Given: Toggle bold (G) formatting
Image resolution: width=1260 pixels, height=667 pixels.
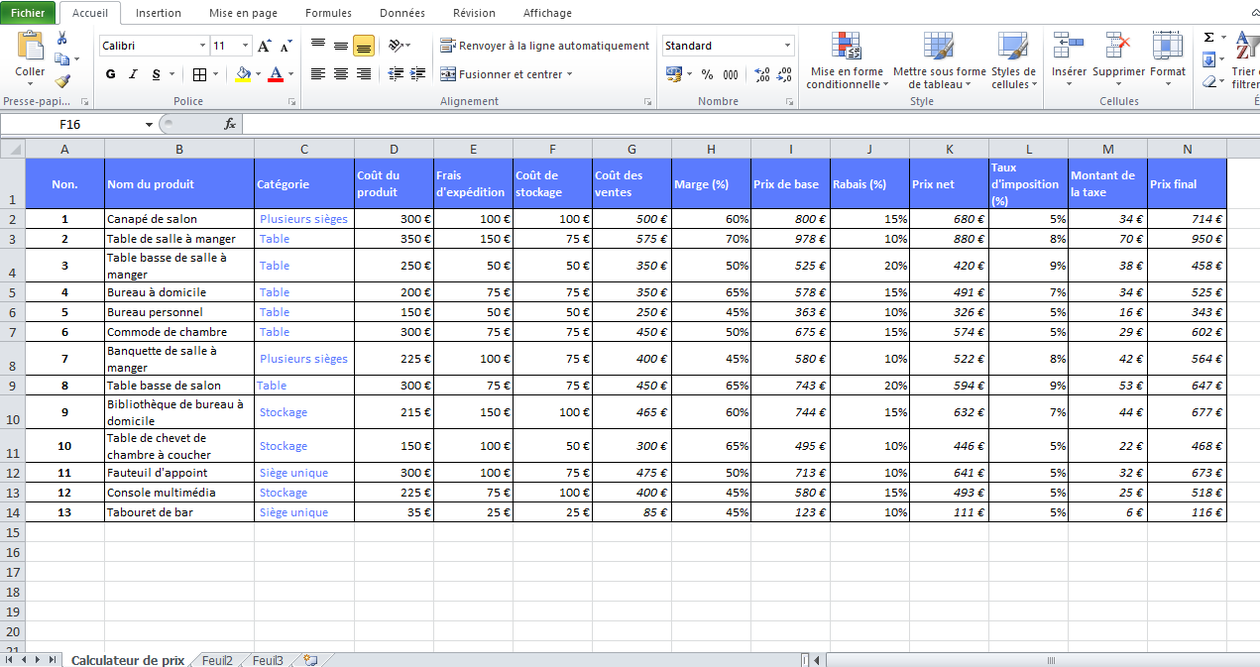Looking at the screenshot, I should [x=110, y=74].
